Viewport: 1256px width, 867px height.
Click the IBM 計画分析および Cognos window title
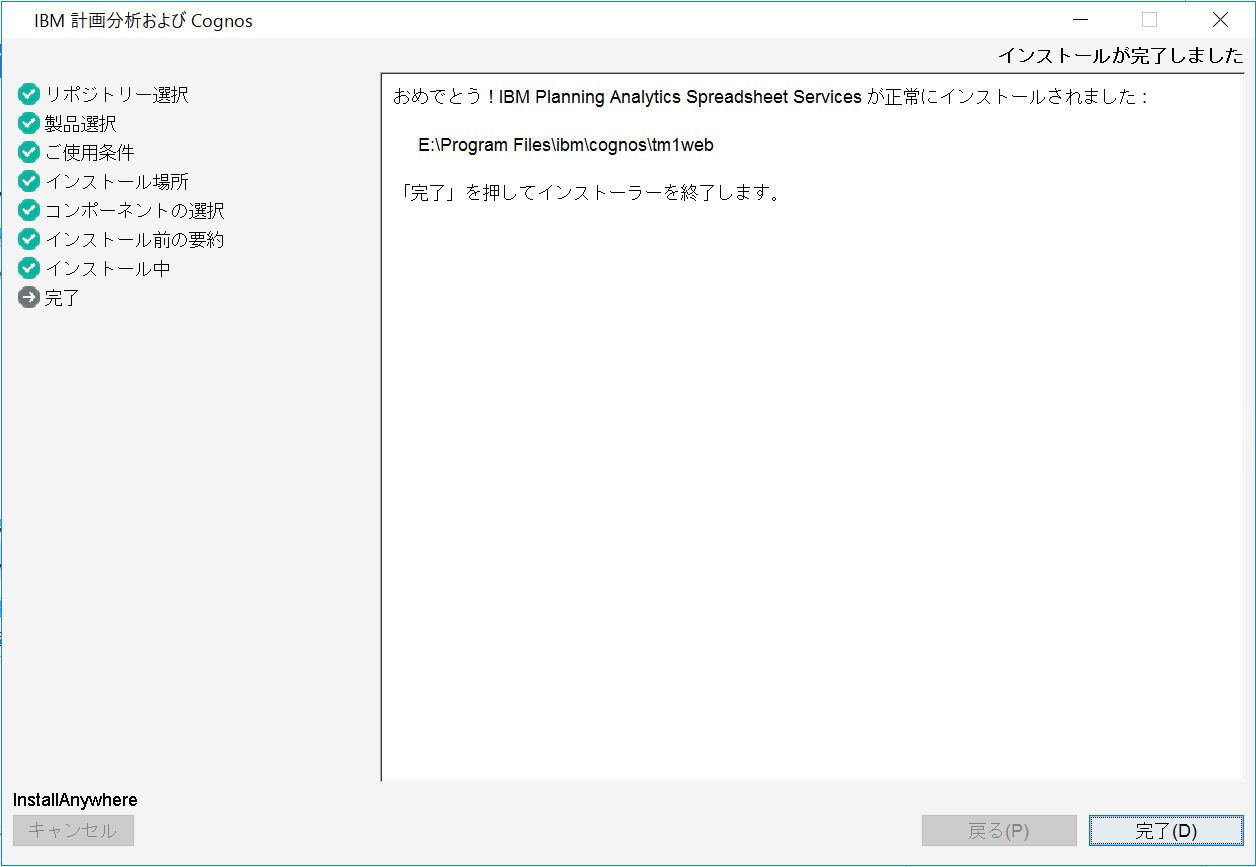pos(143,21)
